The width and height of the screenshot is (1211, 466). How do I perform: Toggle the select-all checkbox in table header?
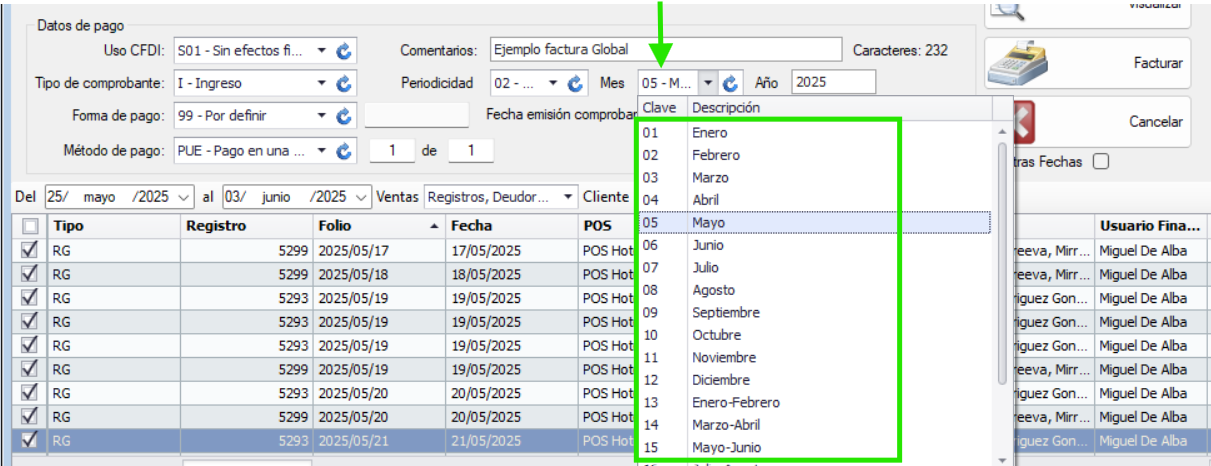pos(30,227)
